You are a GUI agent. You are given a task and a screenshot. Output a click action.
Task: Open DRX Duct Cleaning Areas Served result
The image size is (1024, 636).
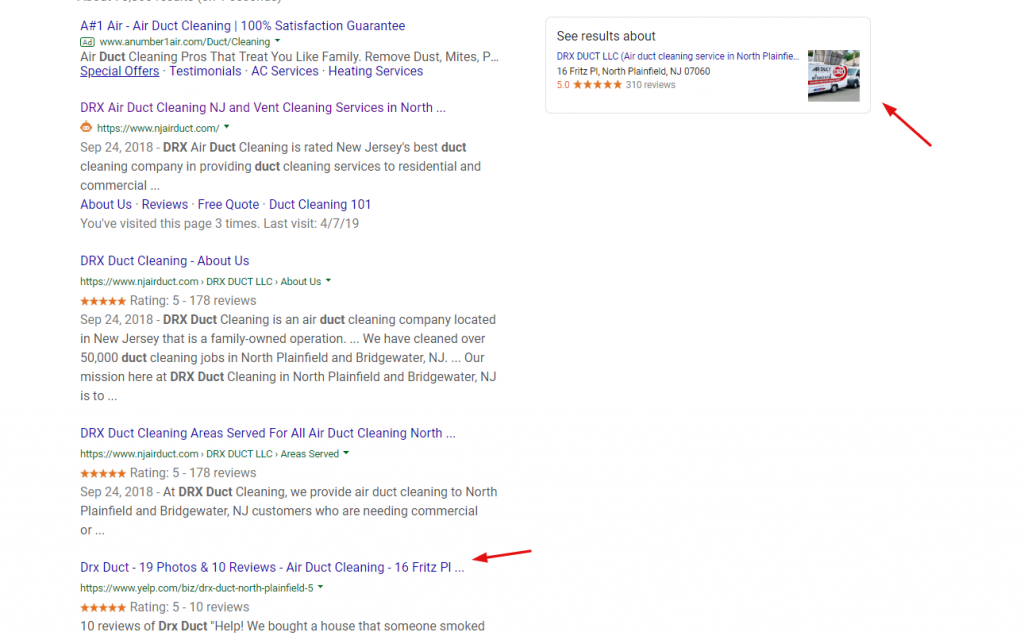[268, 433]
